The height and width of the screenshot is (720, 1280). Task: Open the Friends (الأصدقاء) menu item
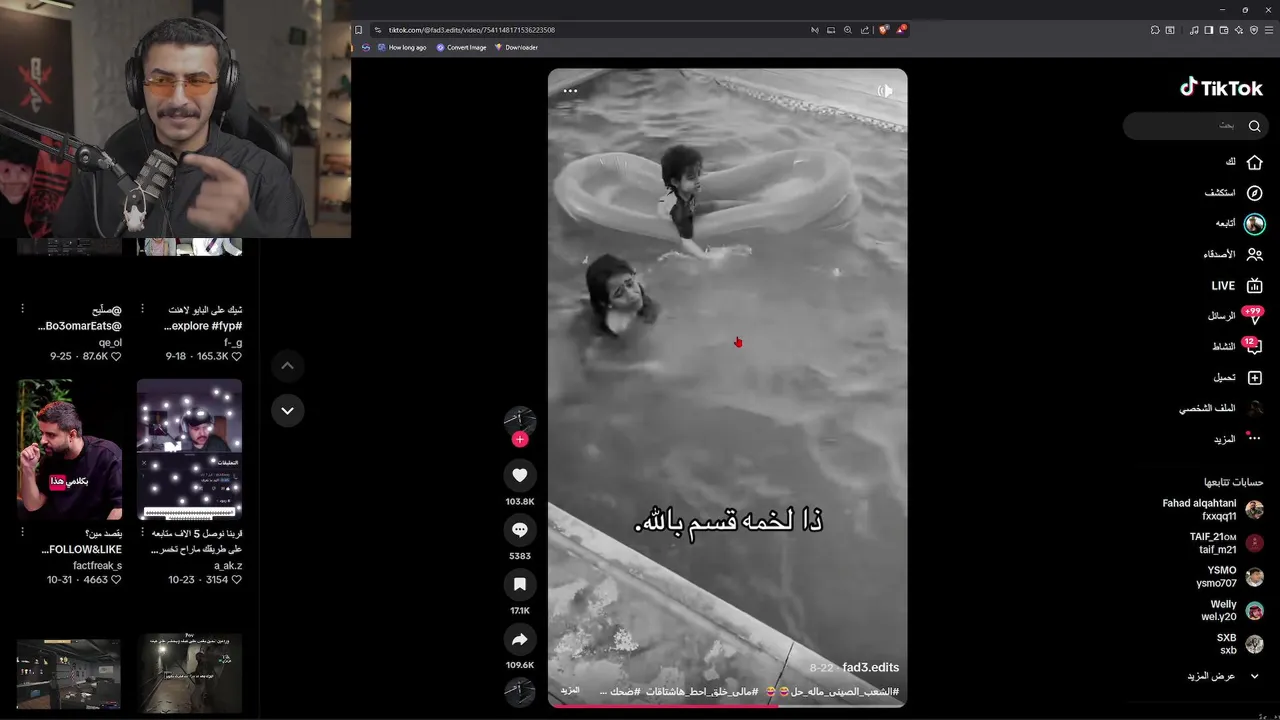pyautogui.click(x=1233, y=255)
